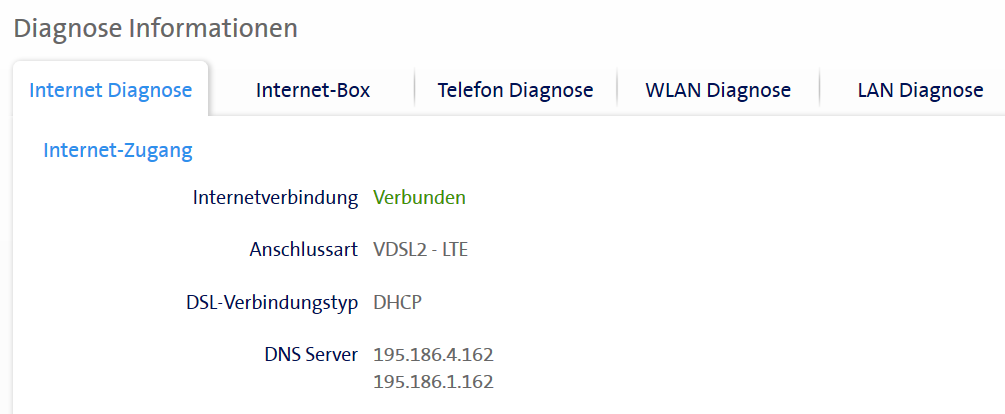Click the DNS Server label
The height and width of the screenshot is (414, 1005).
coord(311,354)
